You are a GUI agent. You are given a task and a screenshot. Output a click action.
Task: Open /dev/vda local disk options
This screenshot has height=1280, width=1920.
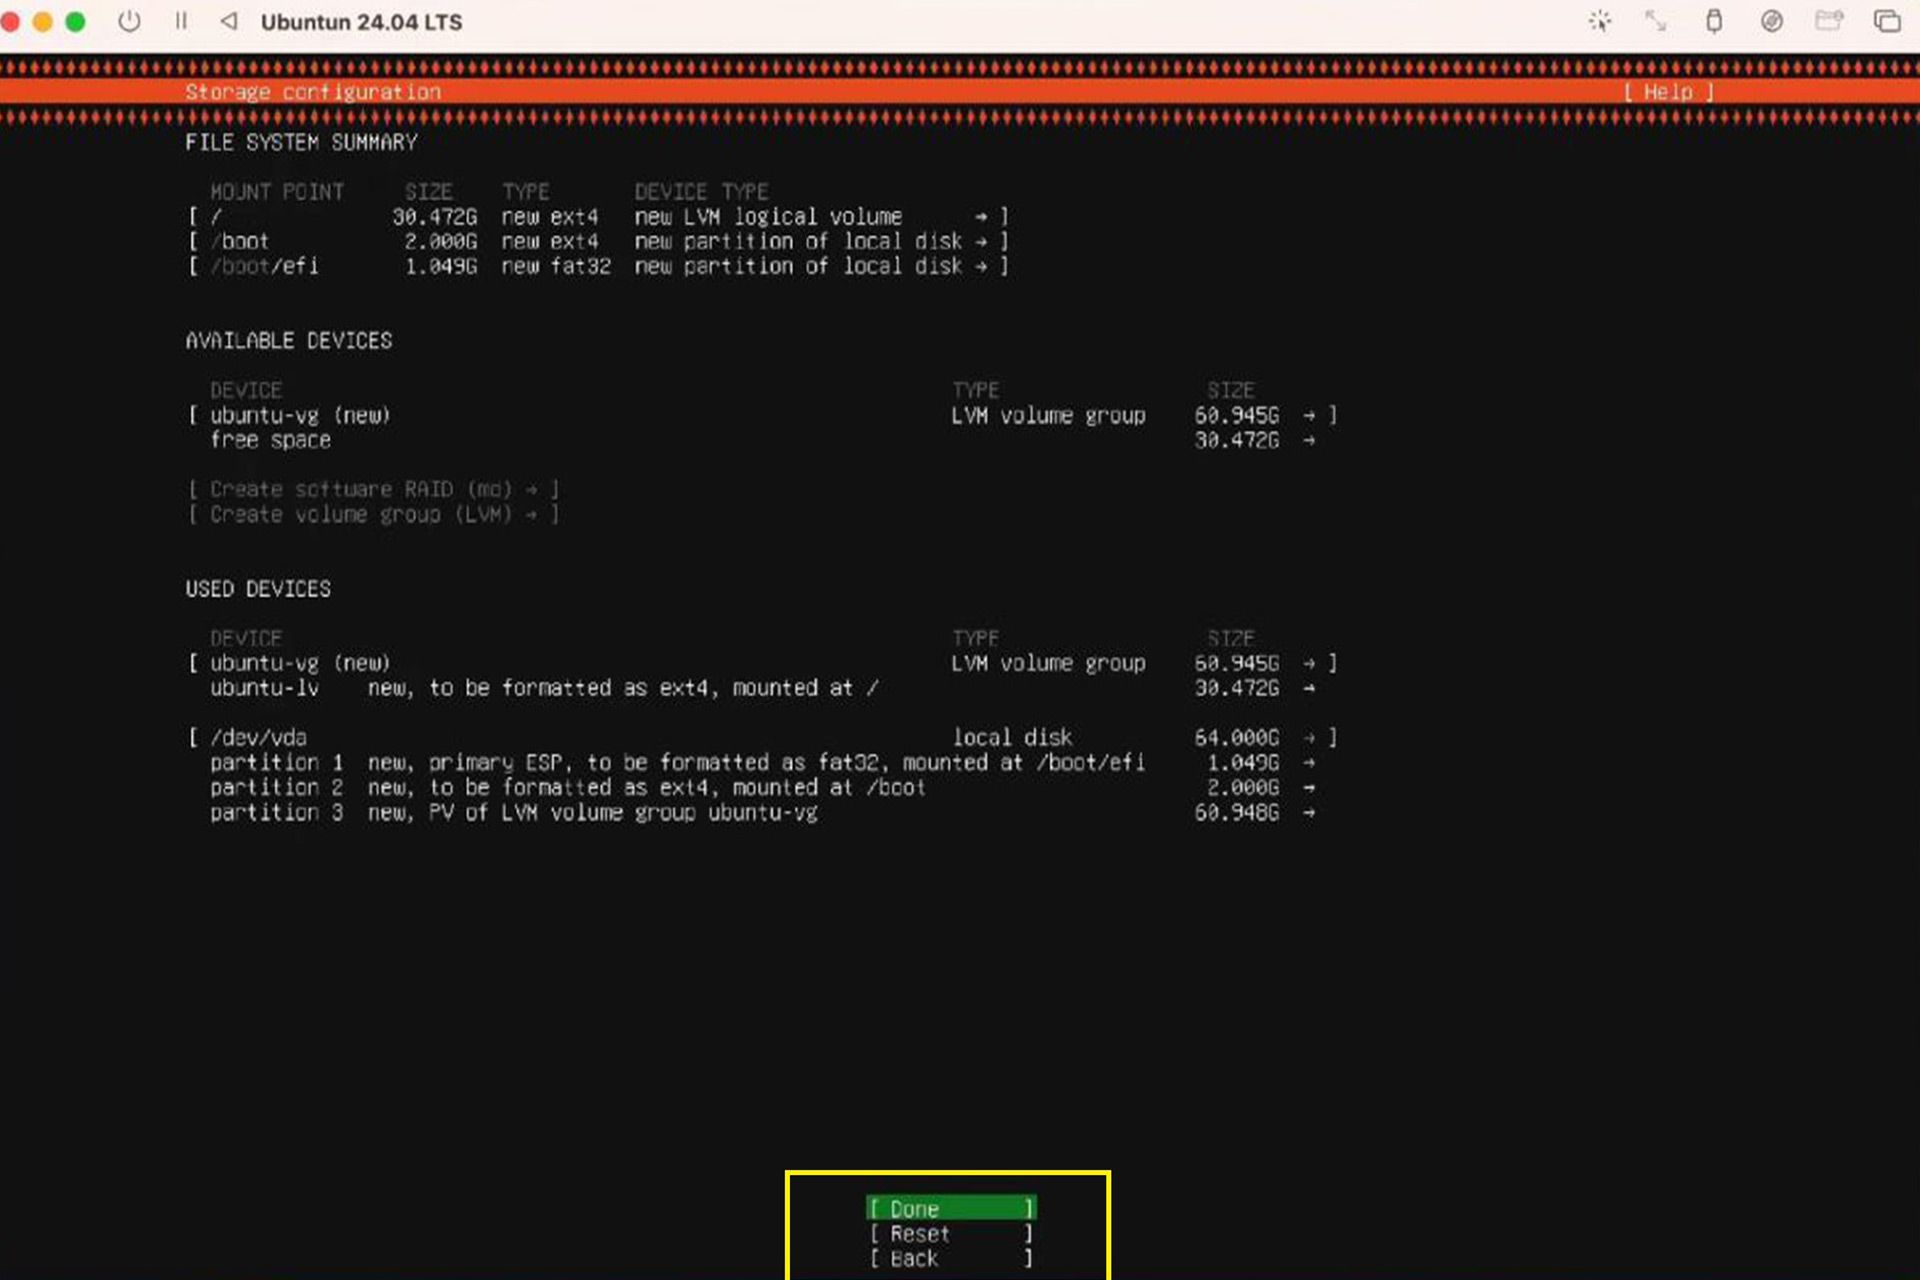[x=762, y=737]
